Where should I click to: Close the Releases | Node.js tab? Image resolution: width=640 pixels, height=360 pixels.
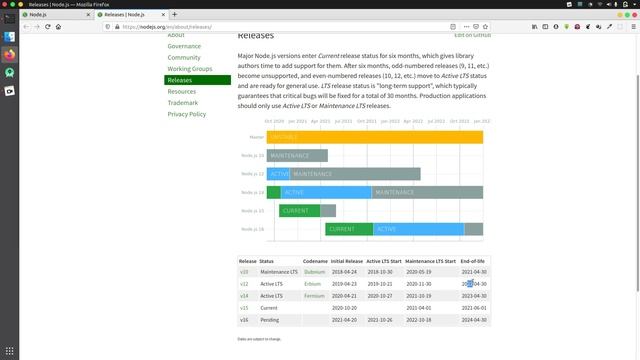coord(163,14)
